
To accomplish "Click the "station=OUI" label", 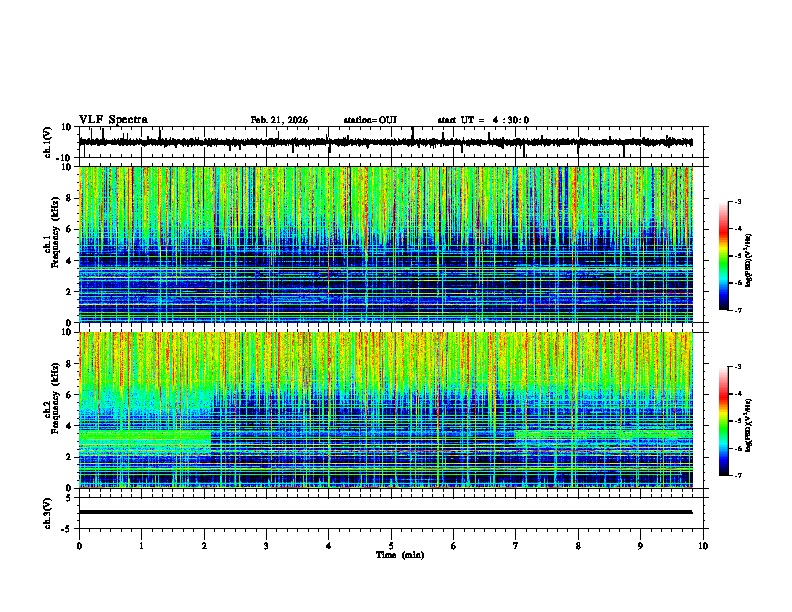I will pyautogui.click(x=370, y=120).
